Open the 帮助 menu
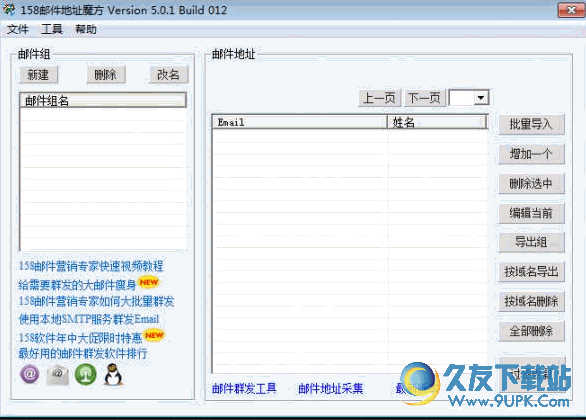Image resolution: width=586 pixels, height=420 pixels. [86, 29]
